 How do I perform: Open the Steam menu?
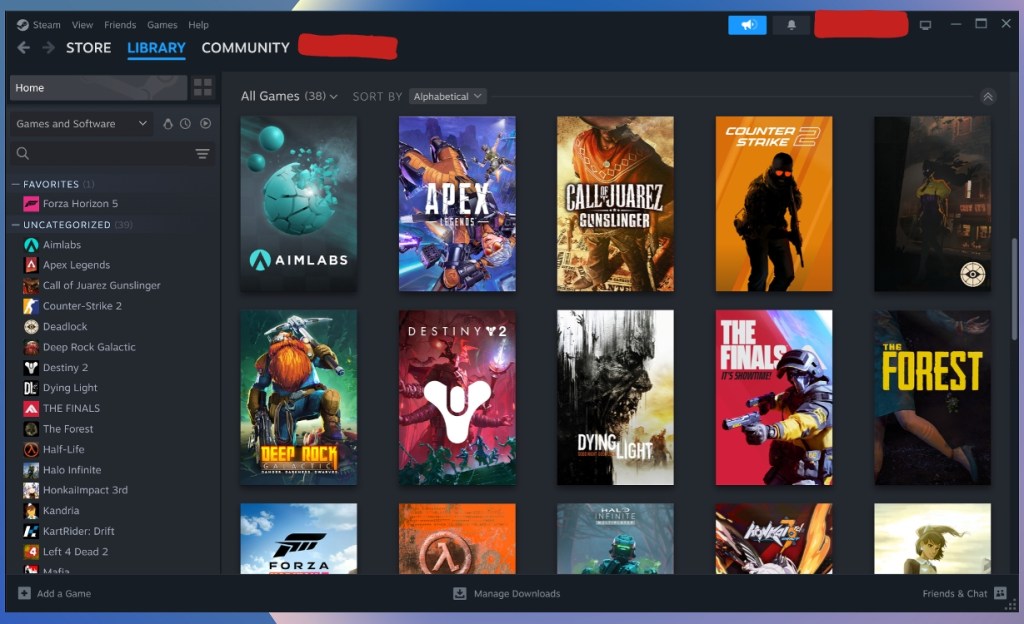point(46,25)
